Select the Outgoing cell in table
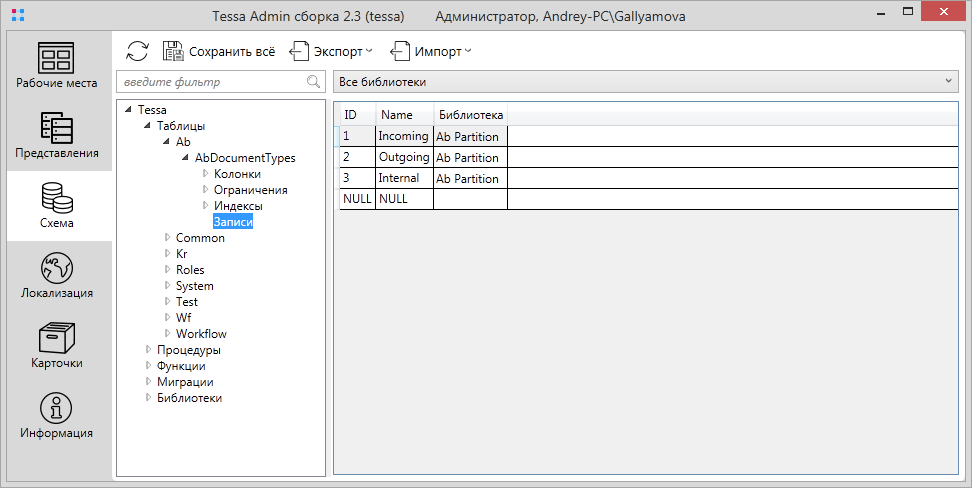This screenshot has height=488, width=972. pos(404,157)
